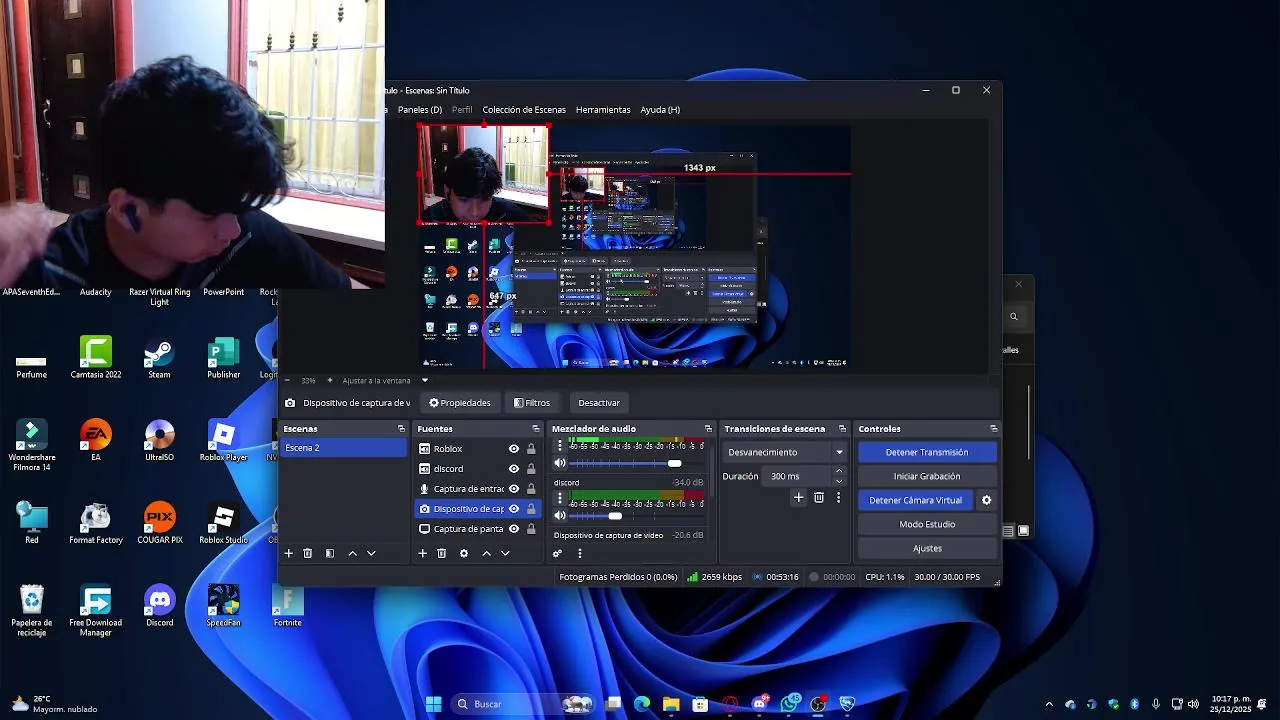Viewport: 1280px width, 720px height.
Task: Add a transition with the plus icon
Action: [x=798, y=497]
